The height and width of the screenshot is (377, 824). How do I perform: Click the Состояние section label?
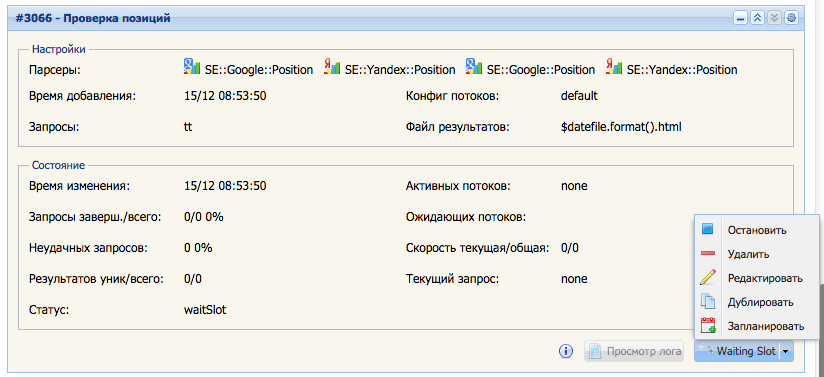point(58,165)
